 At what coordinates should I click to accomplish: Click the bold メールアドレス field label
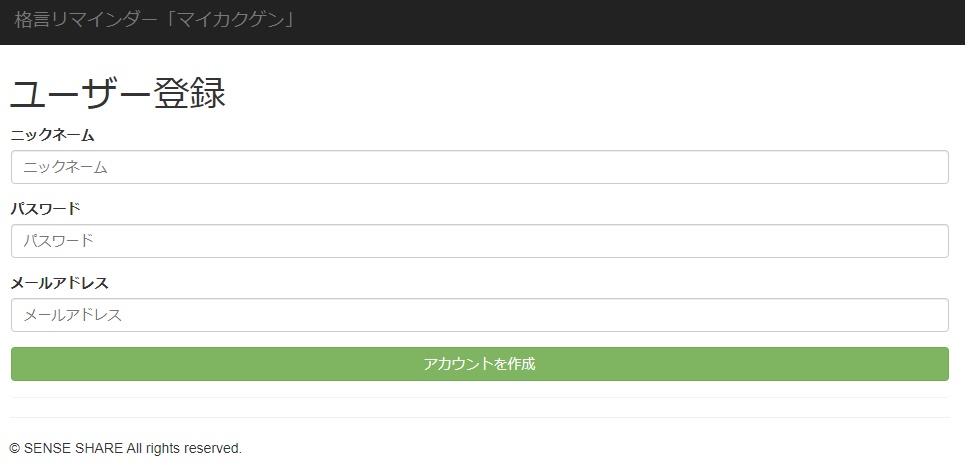[x=60, y=283]
